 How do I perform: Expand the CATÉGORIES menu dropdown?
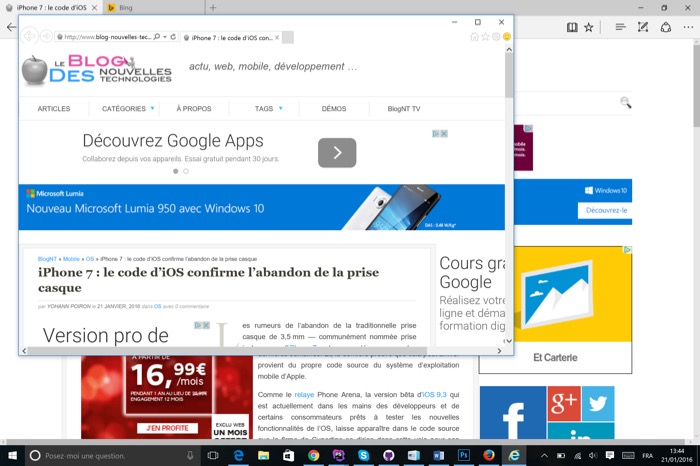pos(152,108)
